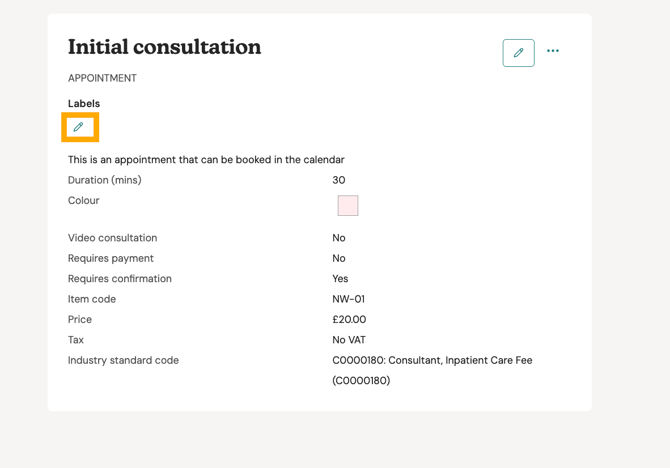Click the item code NW-01

coord(348,299)
